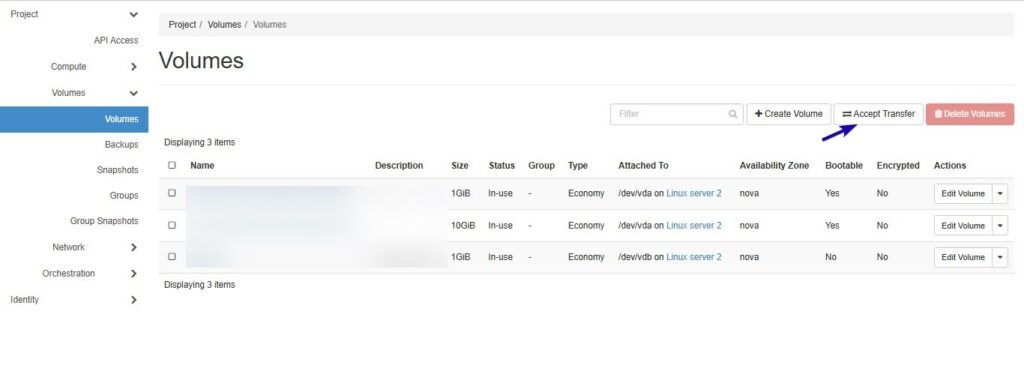Click the Availability Zone column header
This screenshot has width=1024, height=389.
click(775, 166)
